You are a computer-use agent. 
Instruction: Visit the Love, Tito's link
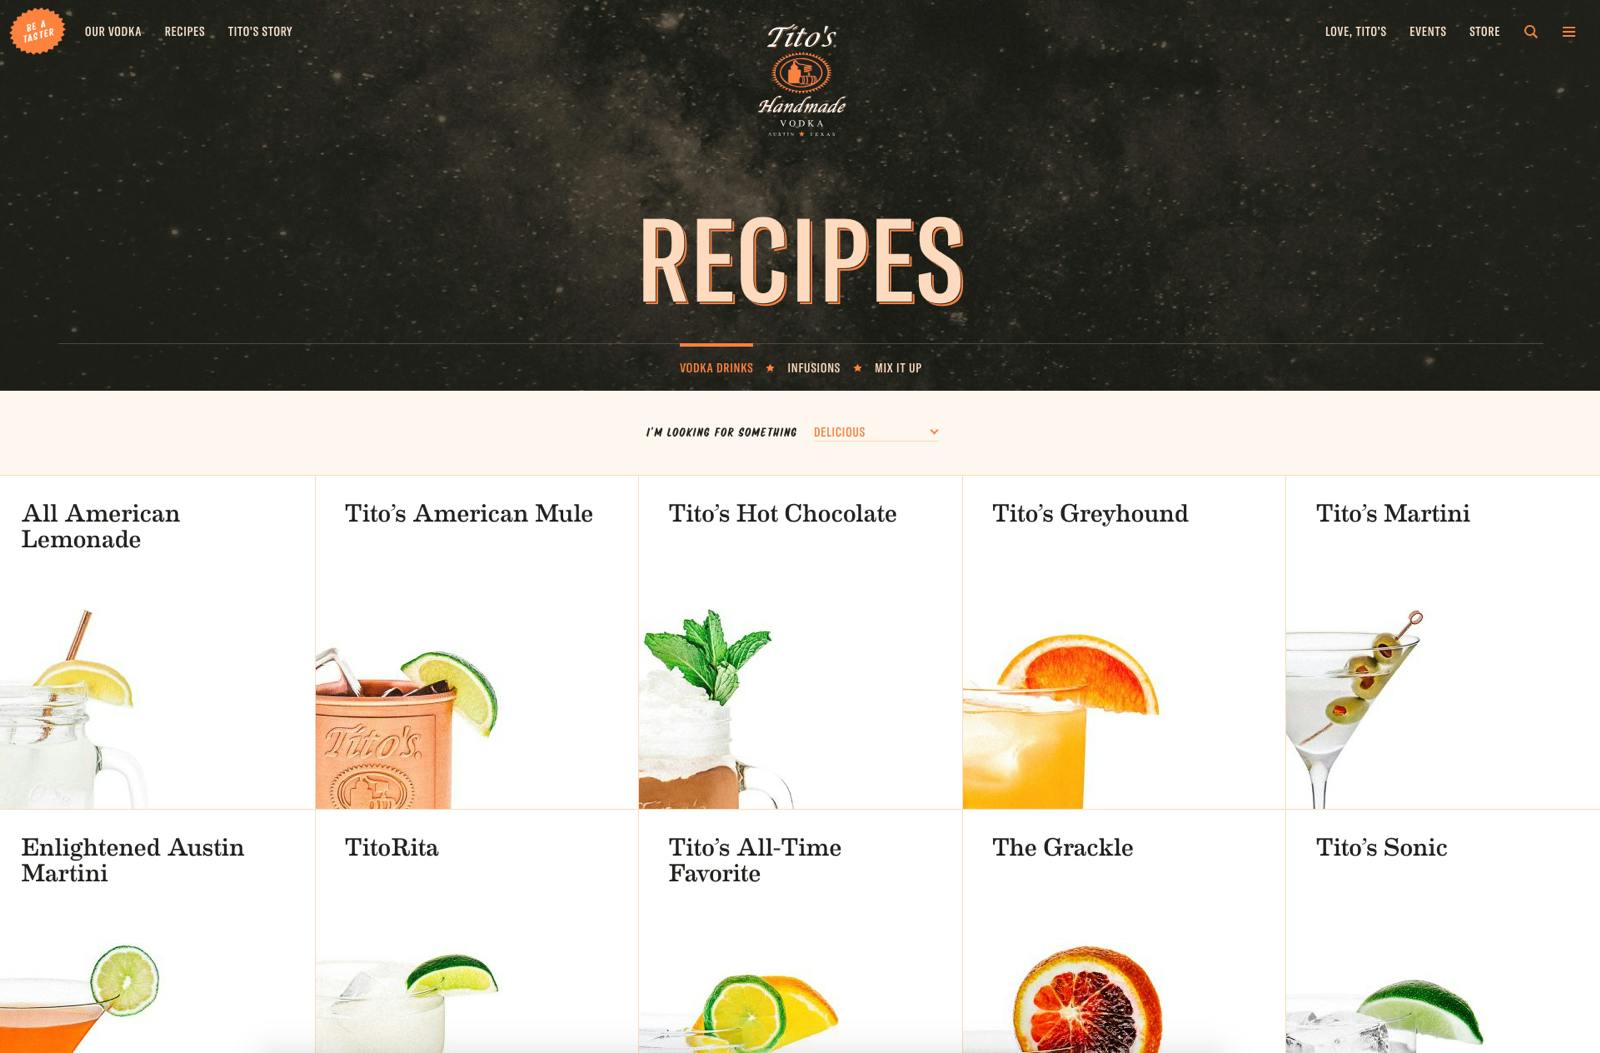1355,32
